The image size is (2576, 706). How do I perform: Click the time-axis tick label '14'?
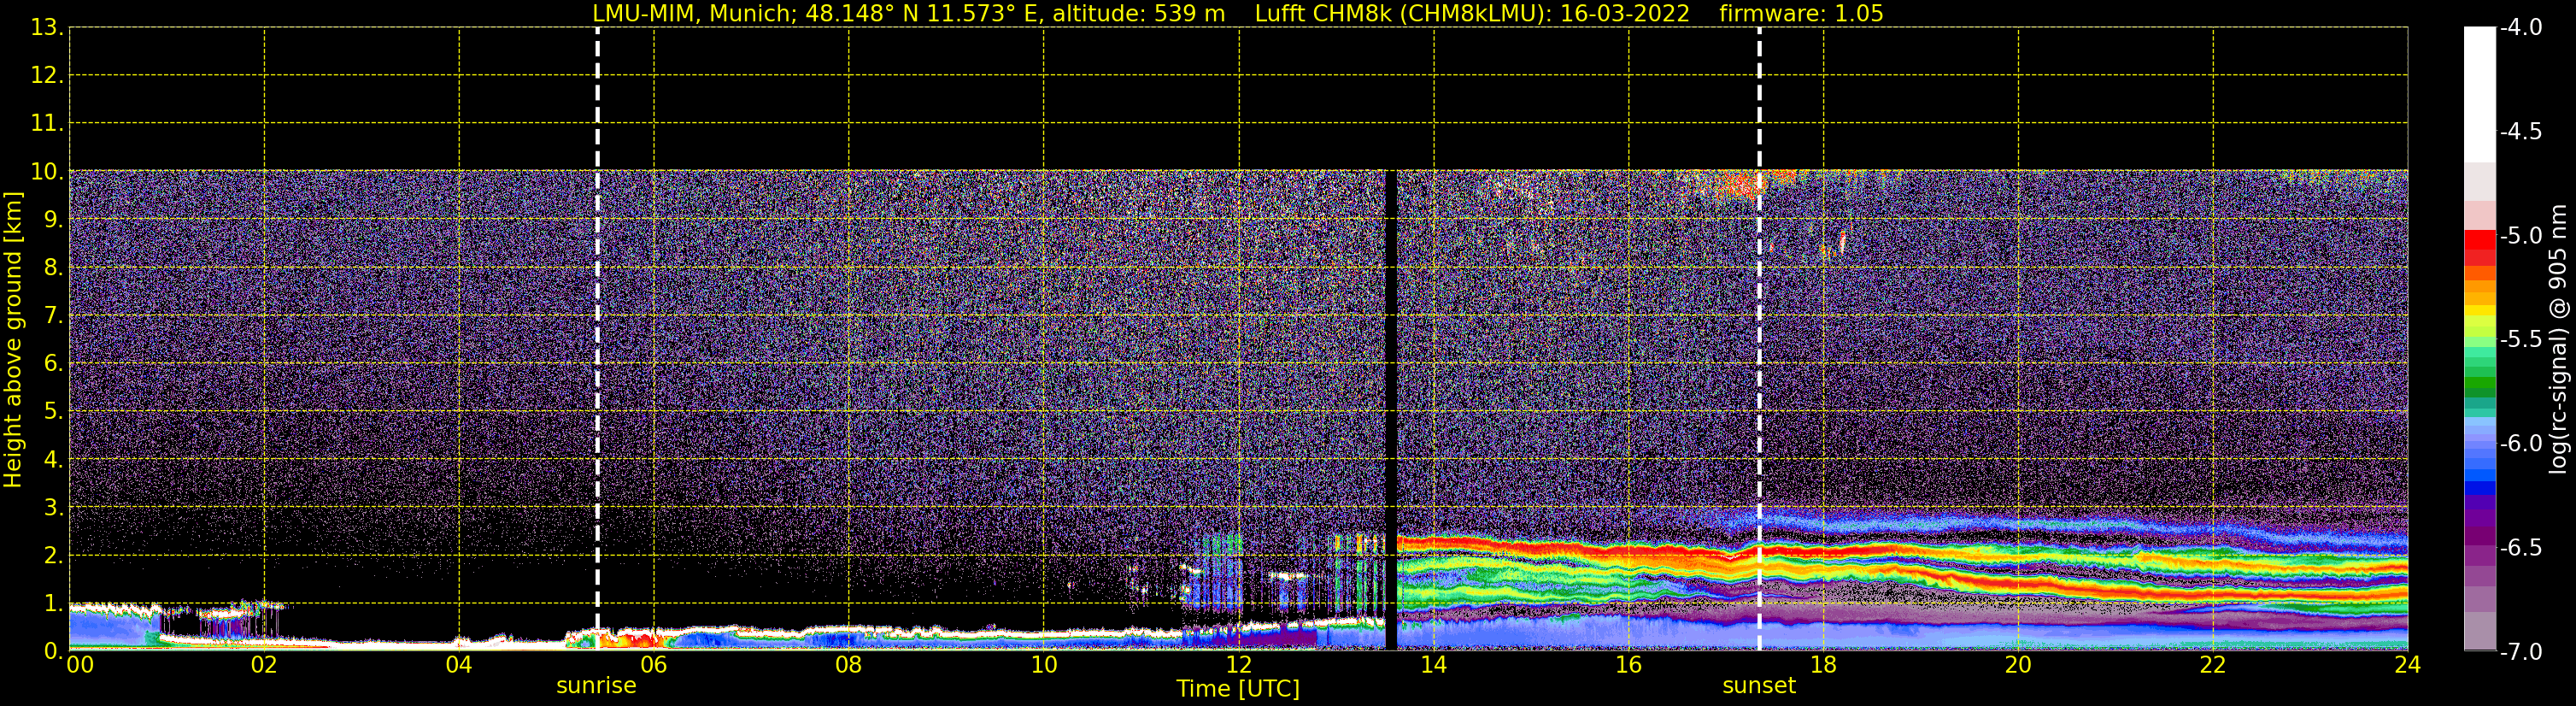1434,665
